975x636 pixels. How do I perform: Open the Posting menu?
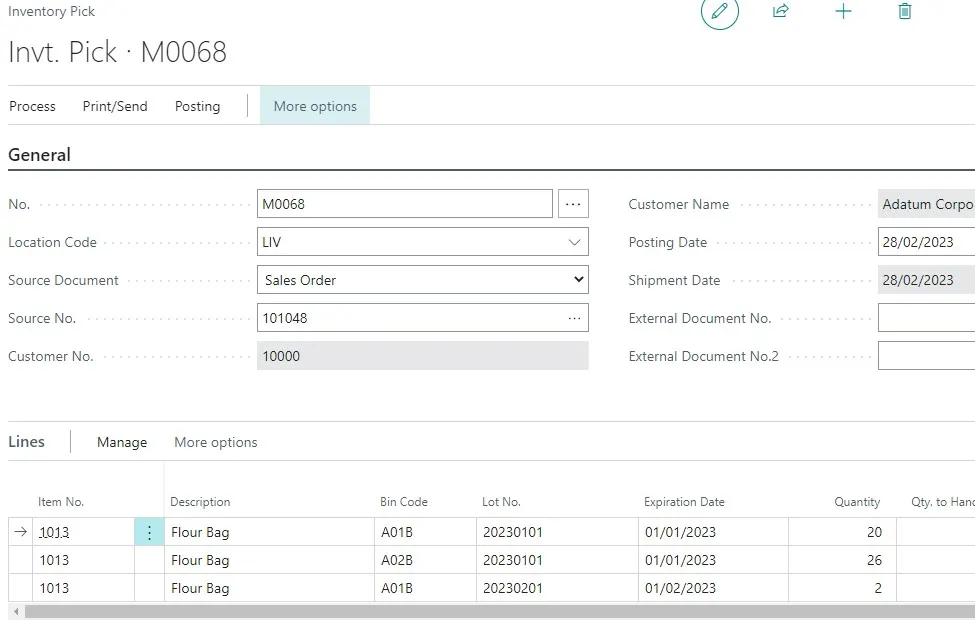197,106
